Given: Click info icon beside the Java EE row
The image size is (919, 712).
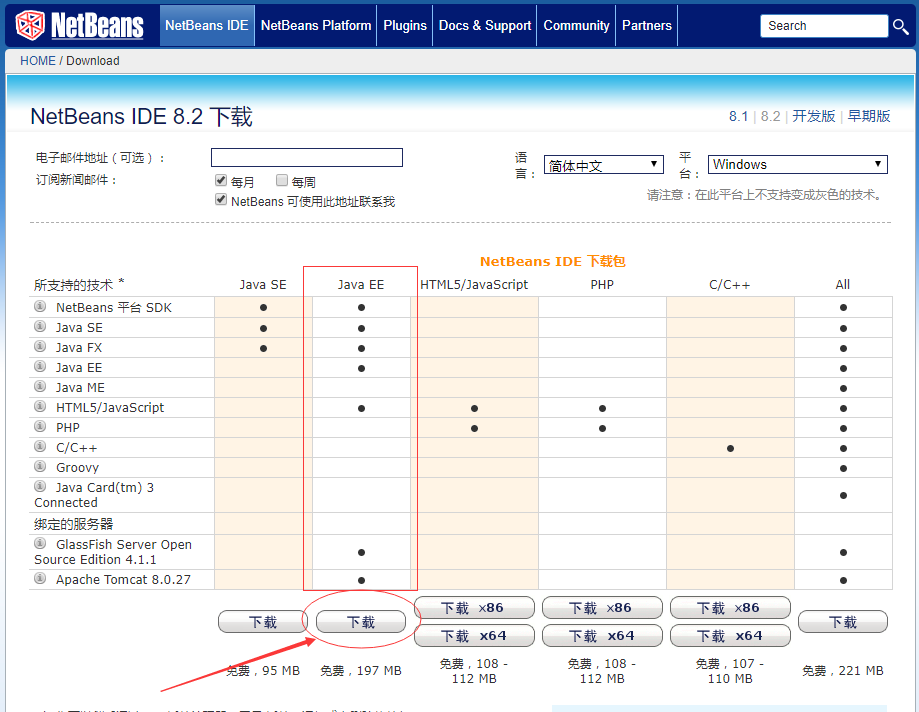Looking at the screenshot, I should (40, 366).
